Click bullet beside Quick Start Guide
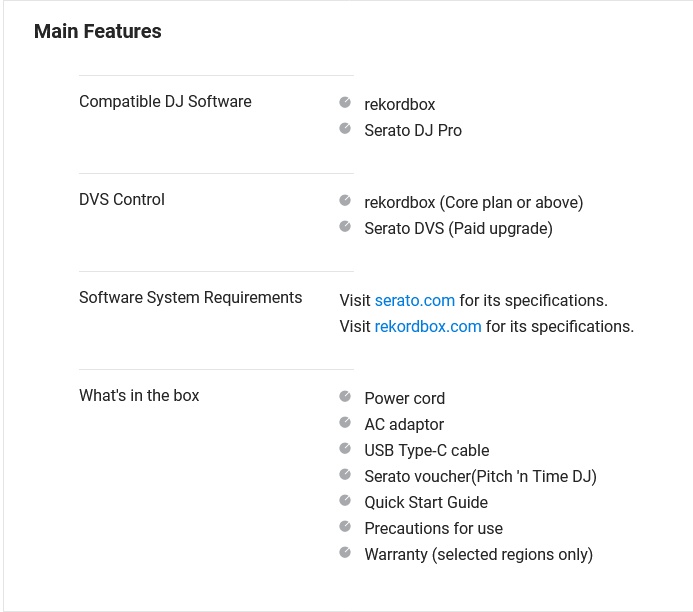The width and height of the screenshot is (693, 612). 345,501
